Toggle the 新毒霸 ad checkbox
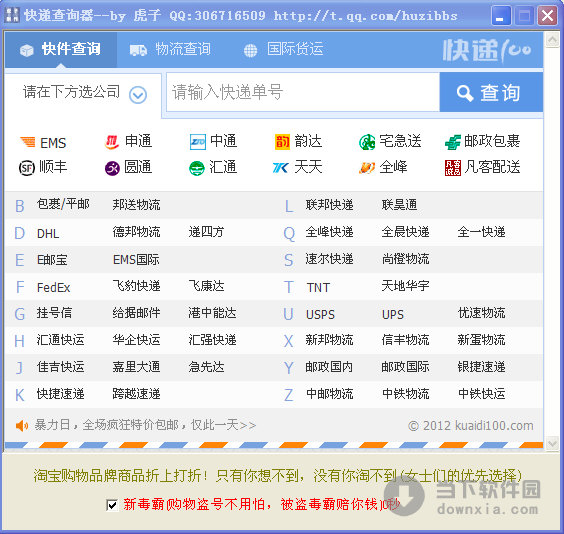This screenshot has width=564, height=534. pyautogui.click(x=112, y=505)
